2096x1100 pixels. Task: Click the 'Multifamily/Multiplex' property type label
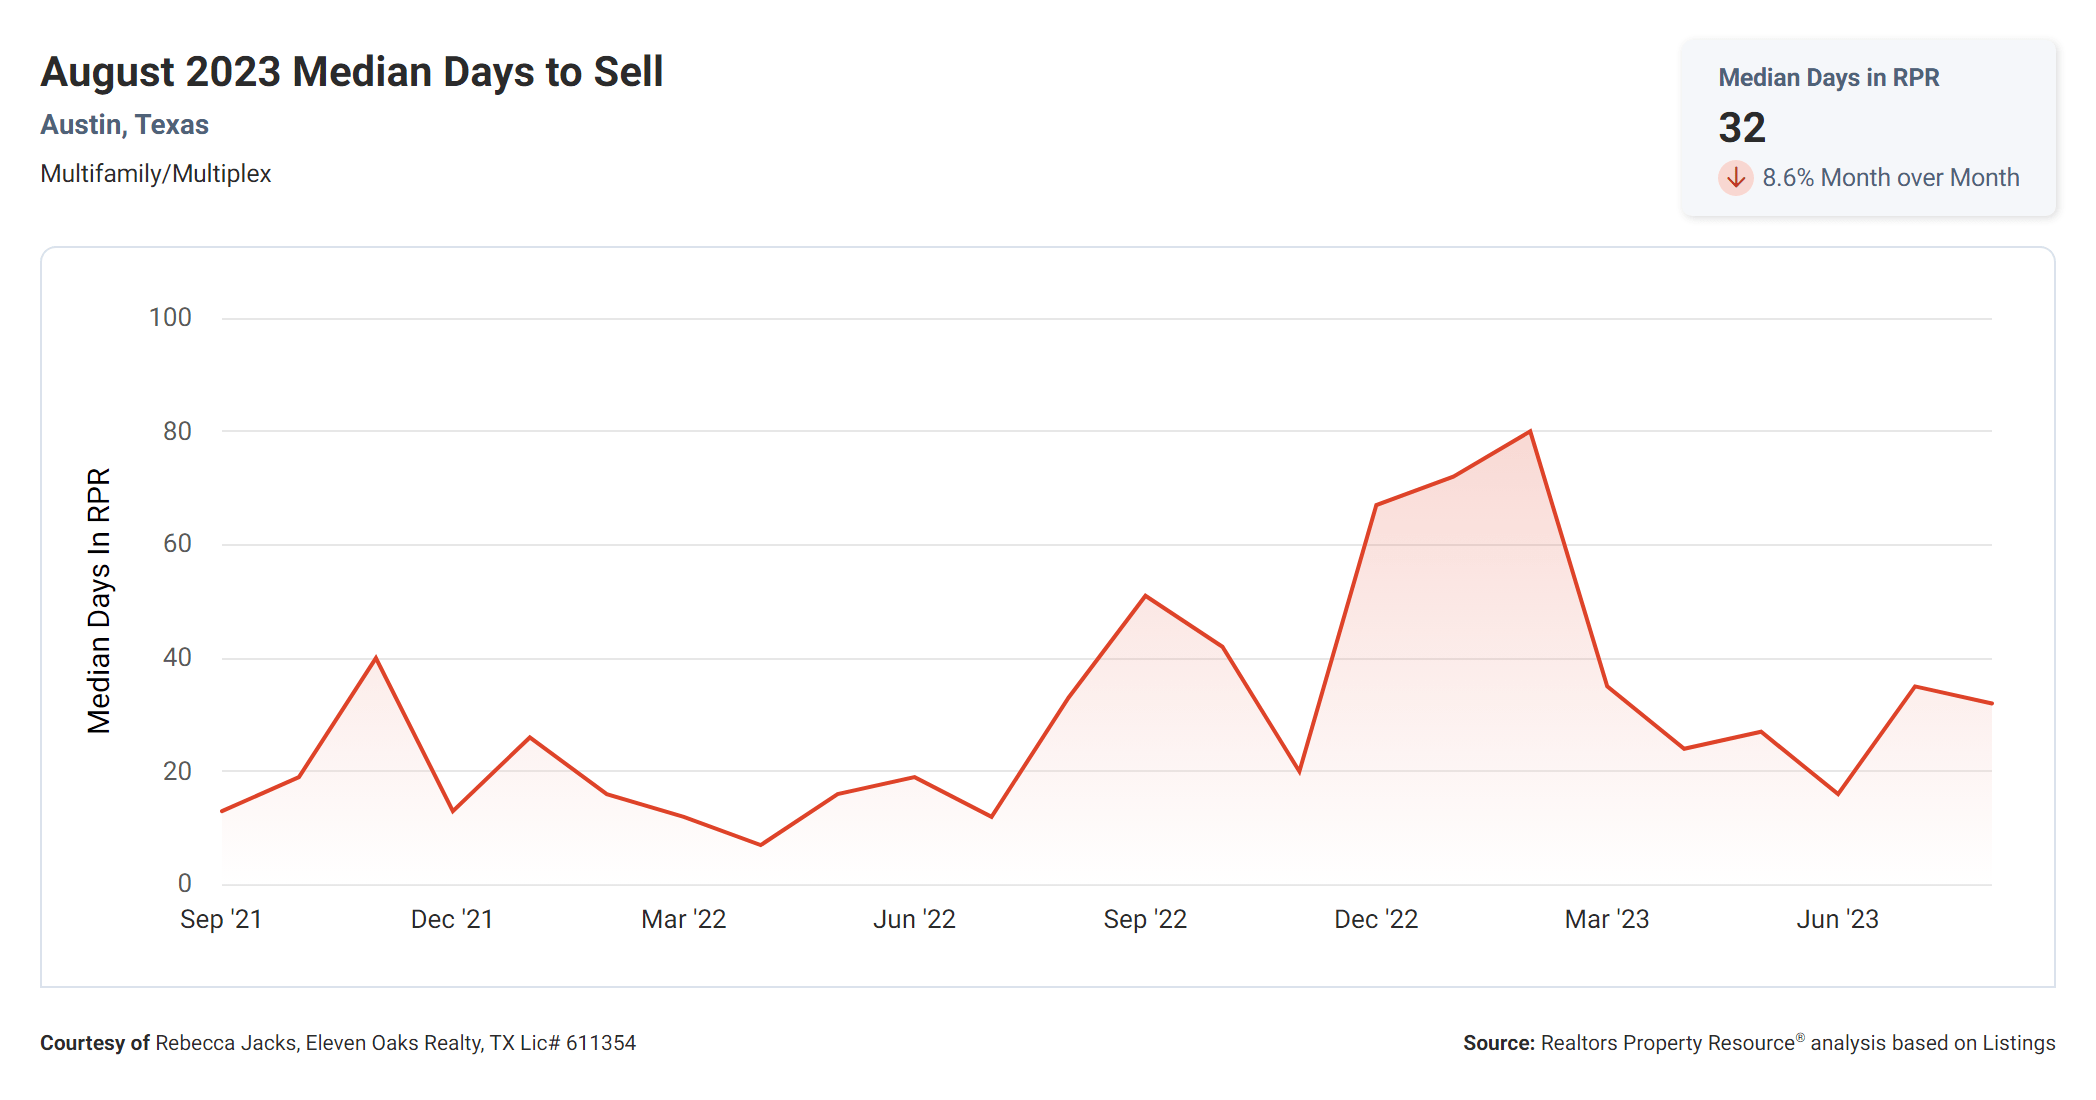tap(156, 174)
